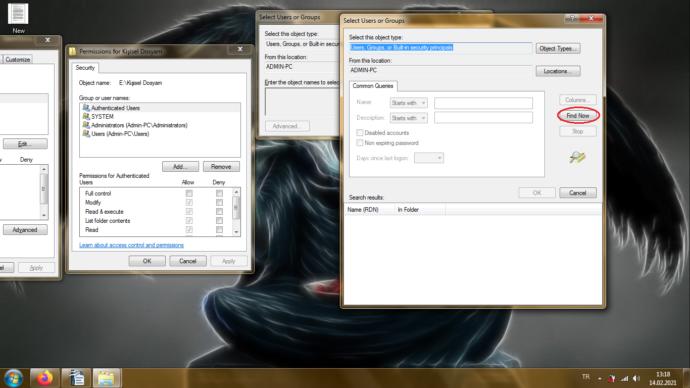
Task: Click the taskbar icon between Firefox and Explorer
Action: coord(76,378)
